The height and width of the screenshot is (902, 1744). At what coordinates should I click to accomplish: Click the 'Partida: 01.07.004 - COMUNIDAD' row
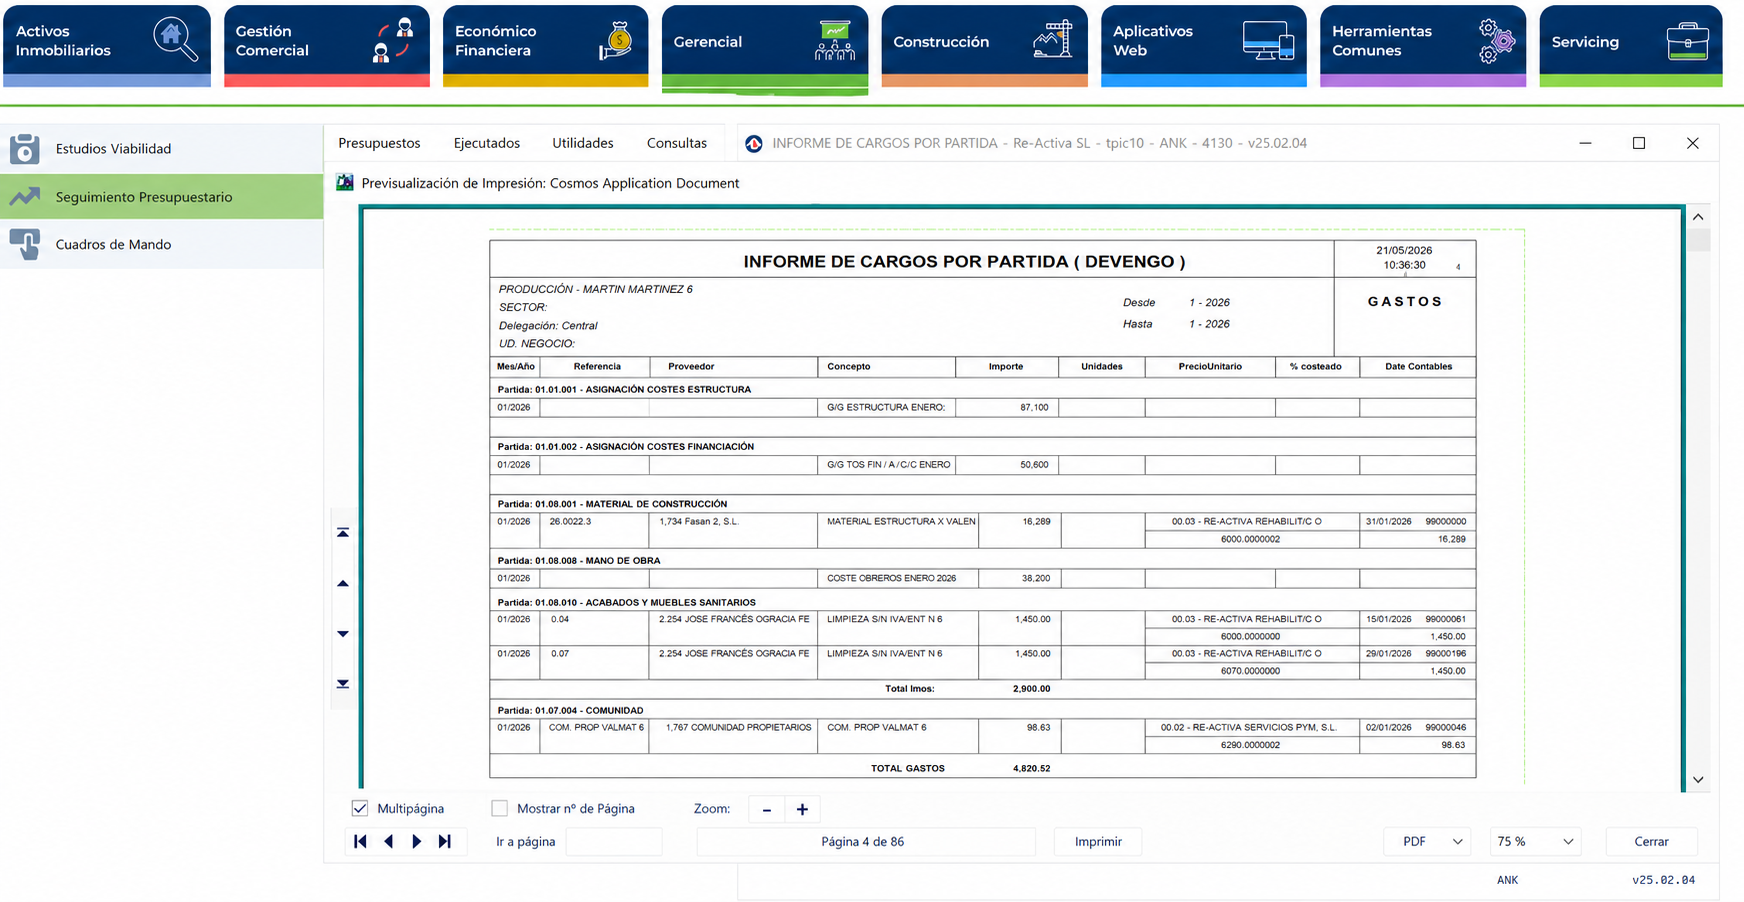pos(982,711)
